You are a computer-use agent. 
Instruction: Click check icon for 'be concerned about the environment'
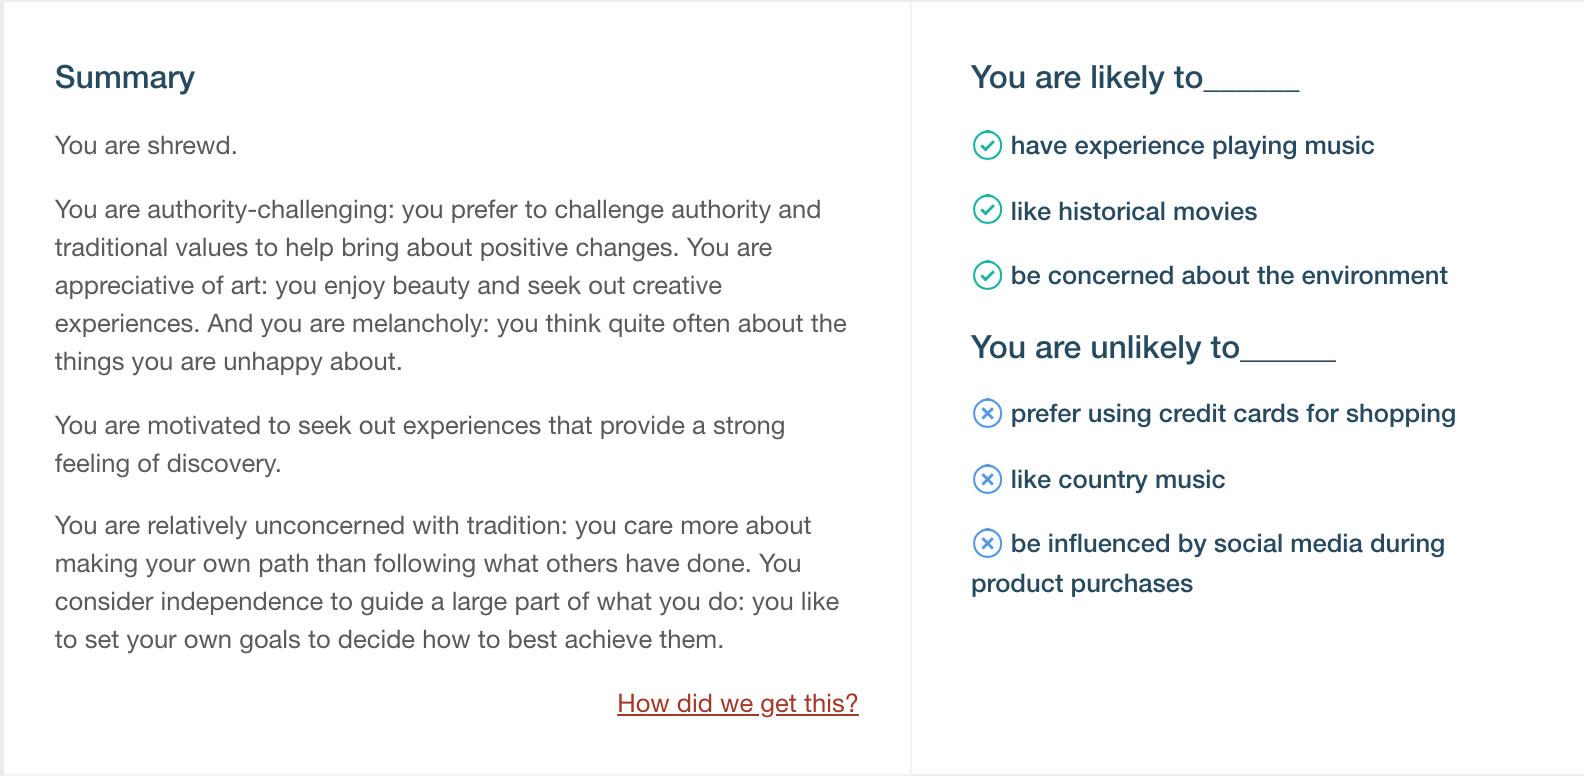tap(987, 275)
